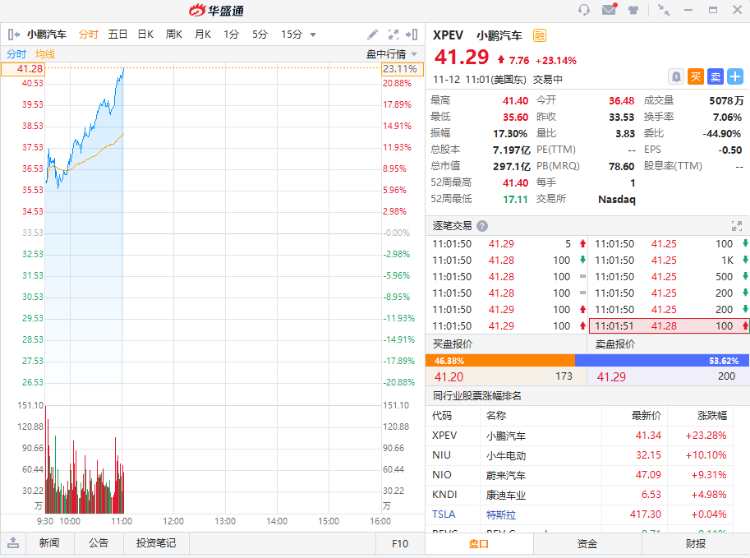750x558 pixels.
Task: Click the orange buy button
Action: tap(695, 77)
